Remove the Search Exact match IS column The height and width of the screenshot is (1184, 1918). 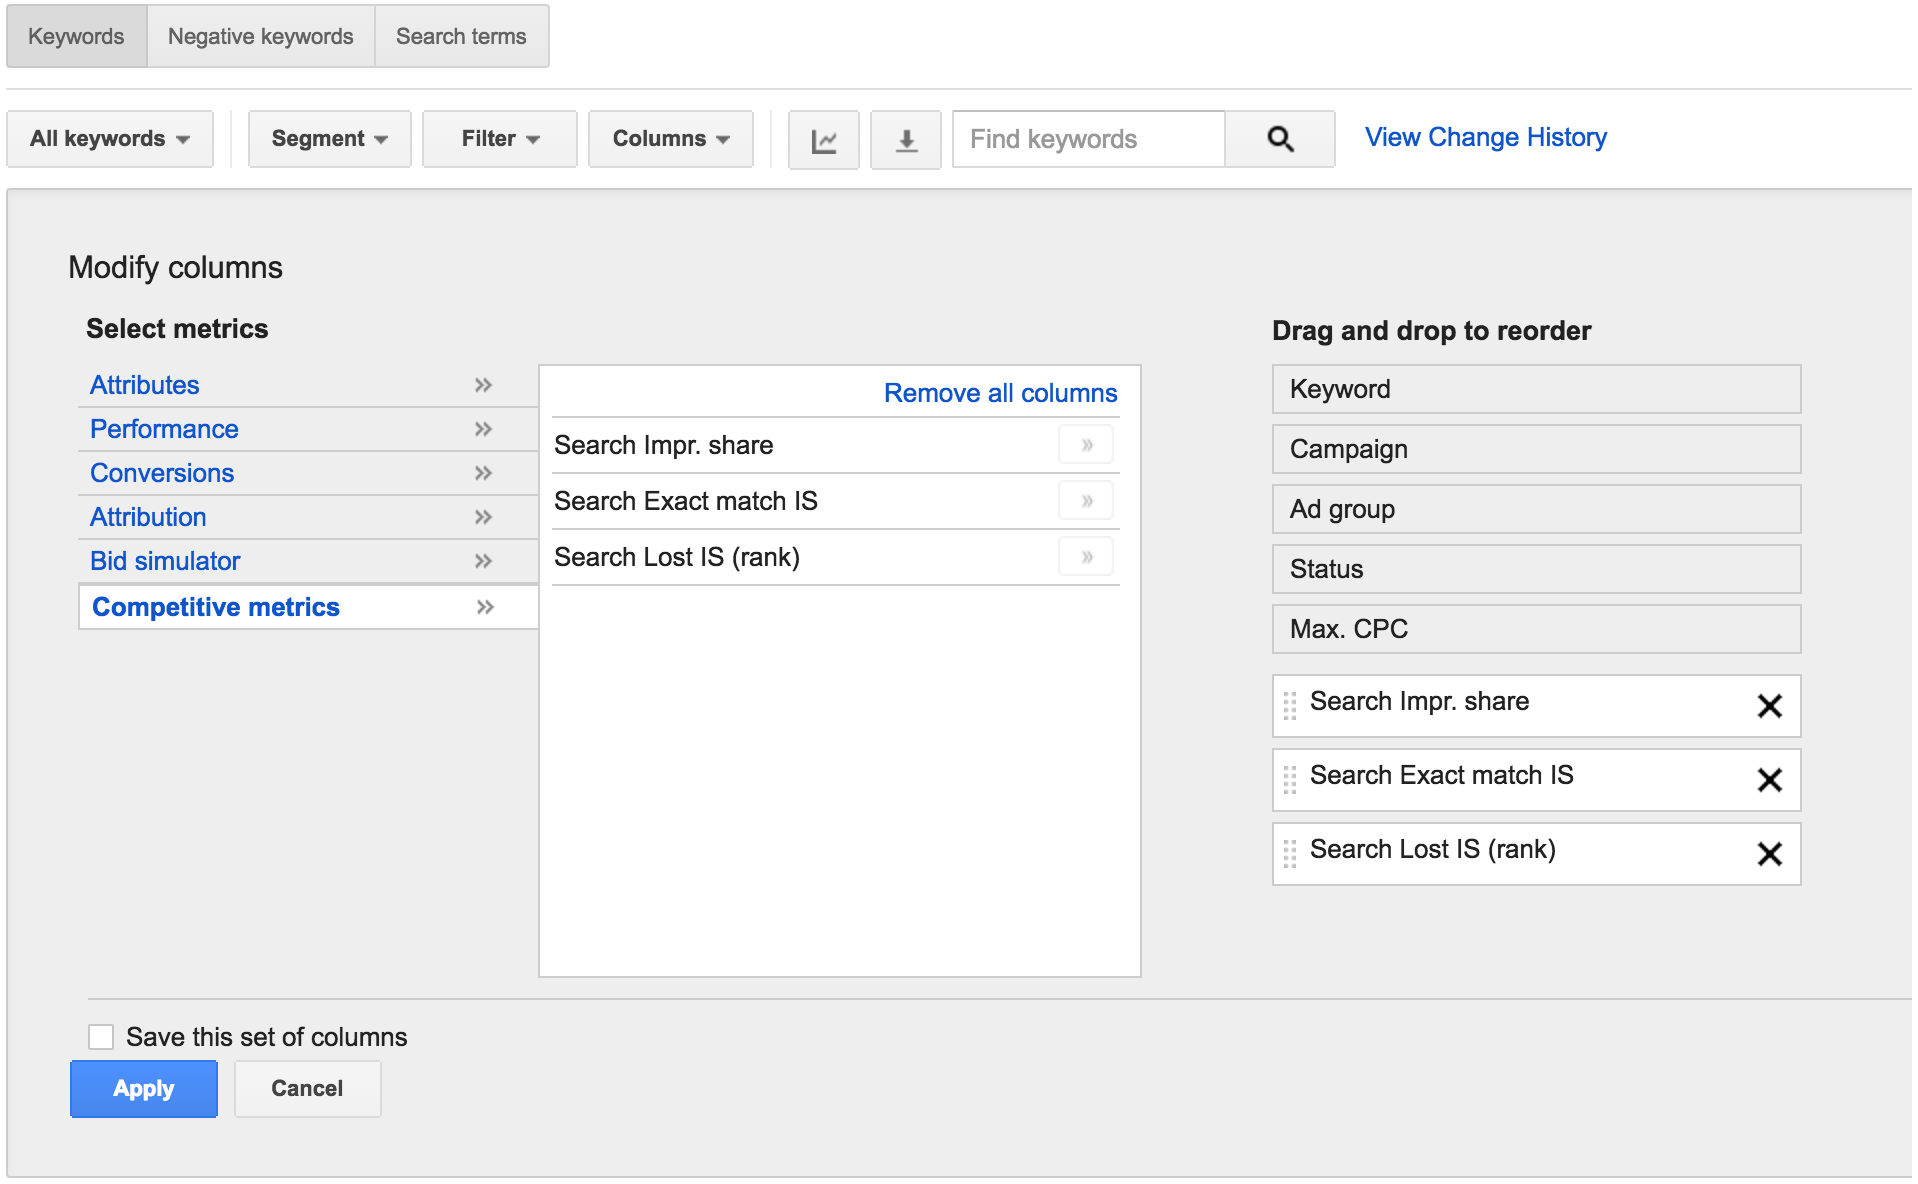tap(1769, 780)
